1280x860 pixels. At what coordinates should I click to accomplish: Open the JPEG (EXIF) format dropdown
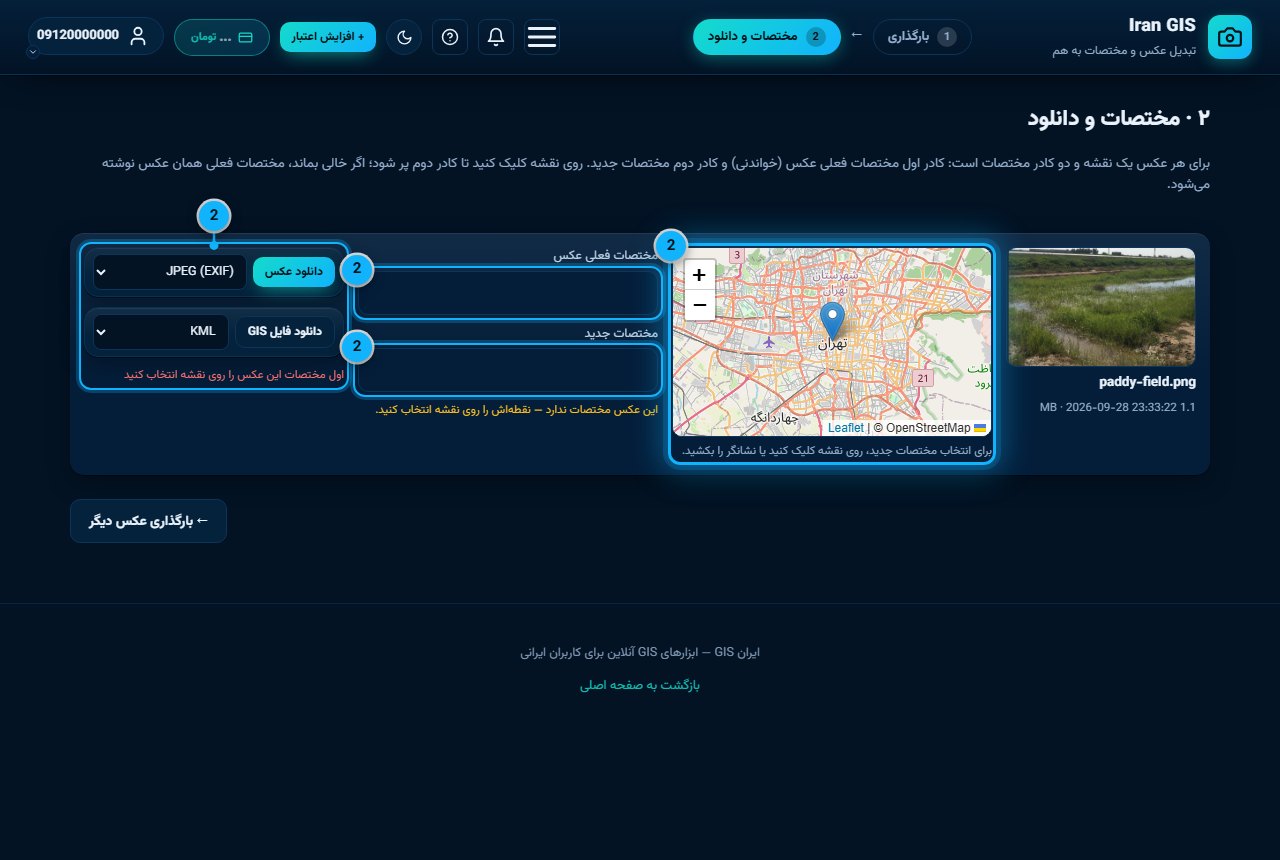click(x=170, y=272)
